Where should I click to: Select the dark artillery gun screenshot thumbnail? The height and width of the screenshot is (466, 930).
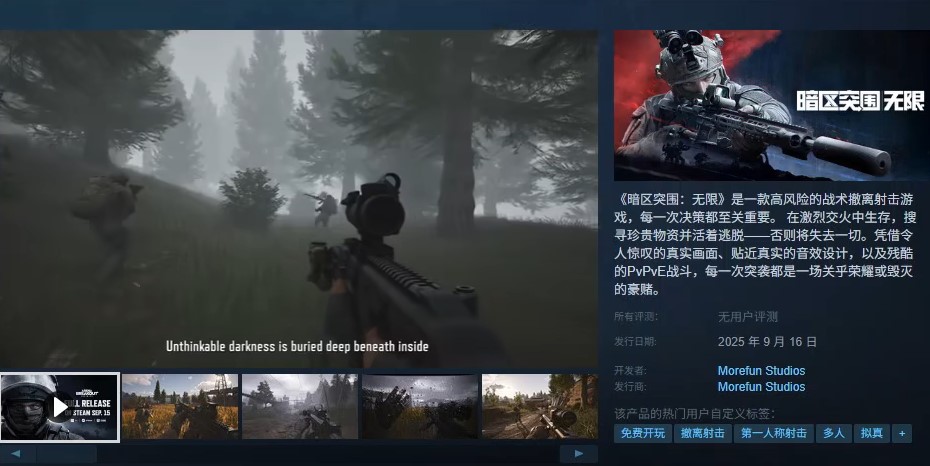point(419,407)
